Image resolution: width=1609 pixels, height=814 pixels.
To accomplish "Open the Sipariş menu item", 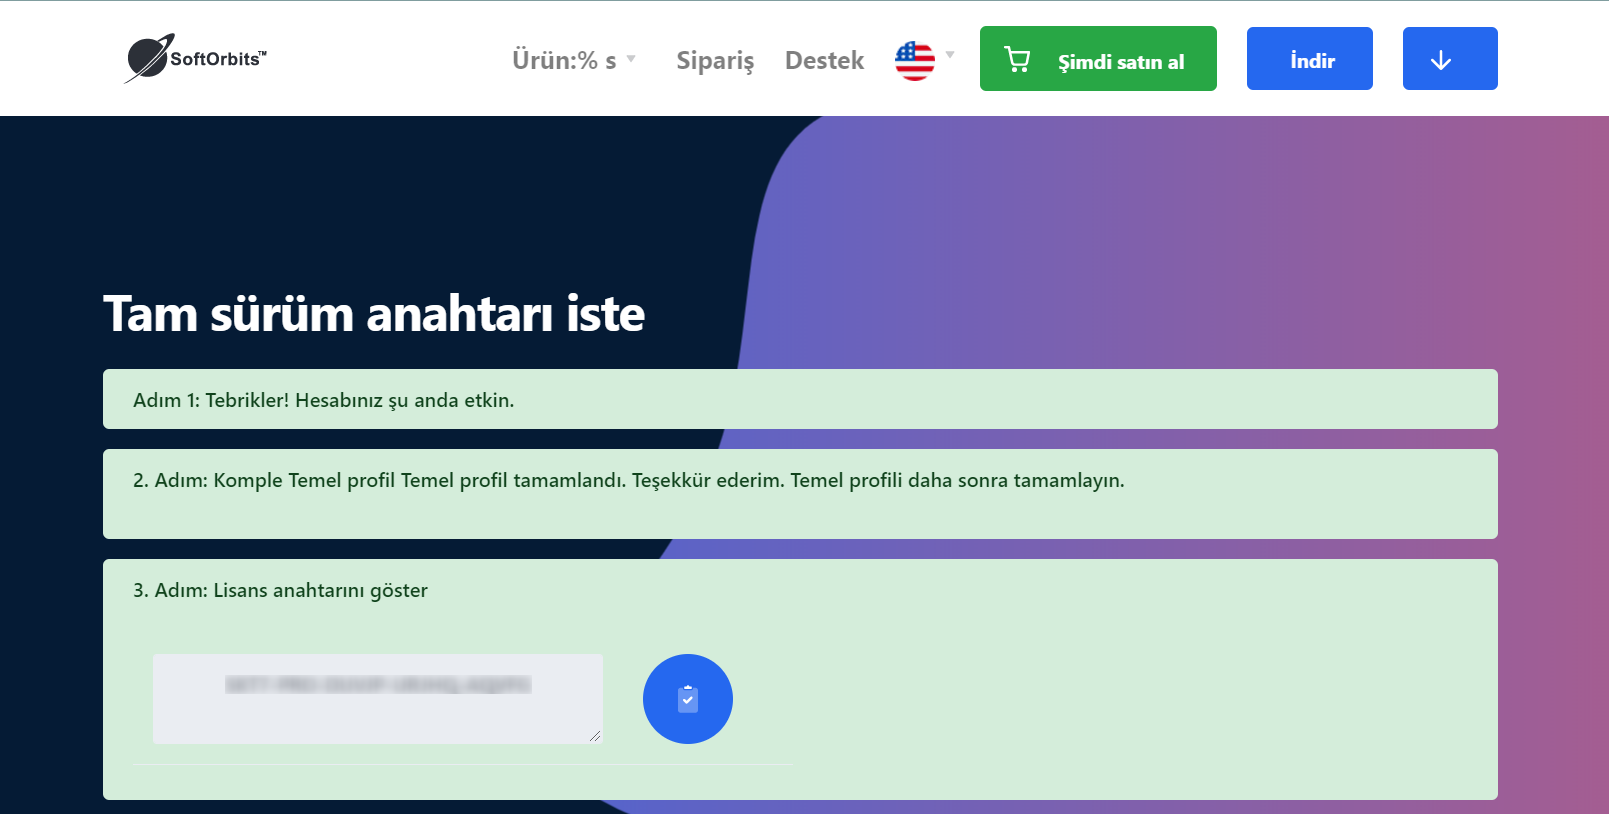I will click(715, 61).
